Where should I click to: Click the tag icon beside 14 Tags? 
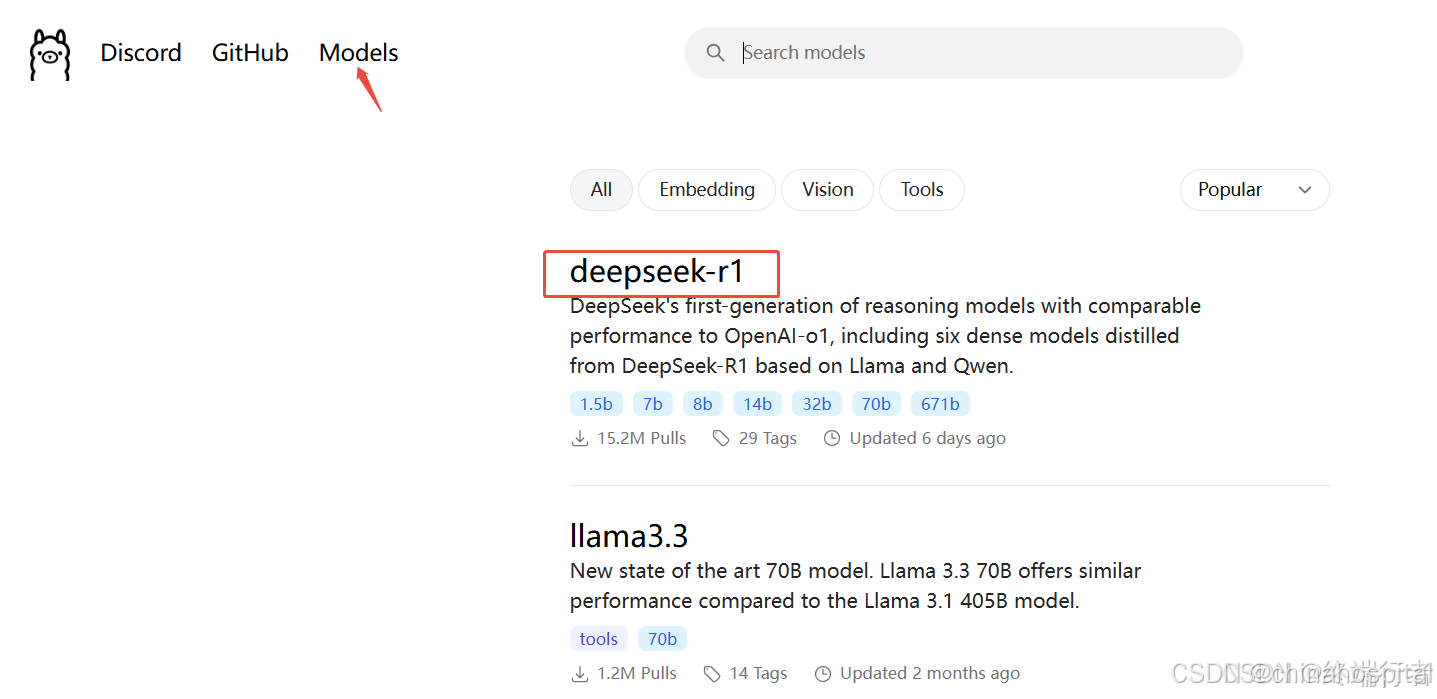[712, 673]
